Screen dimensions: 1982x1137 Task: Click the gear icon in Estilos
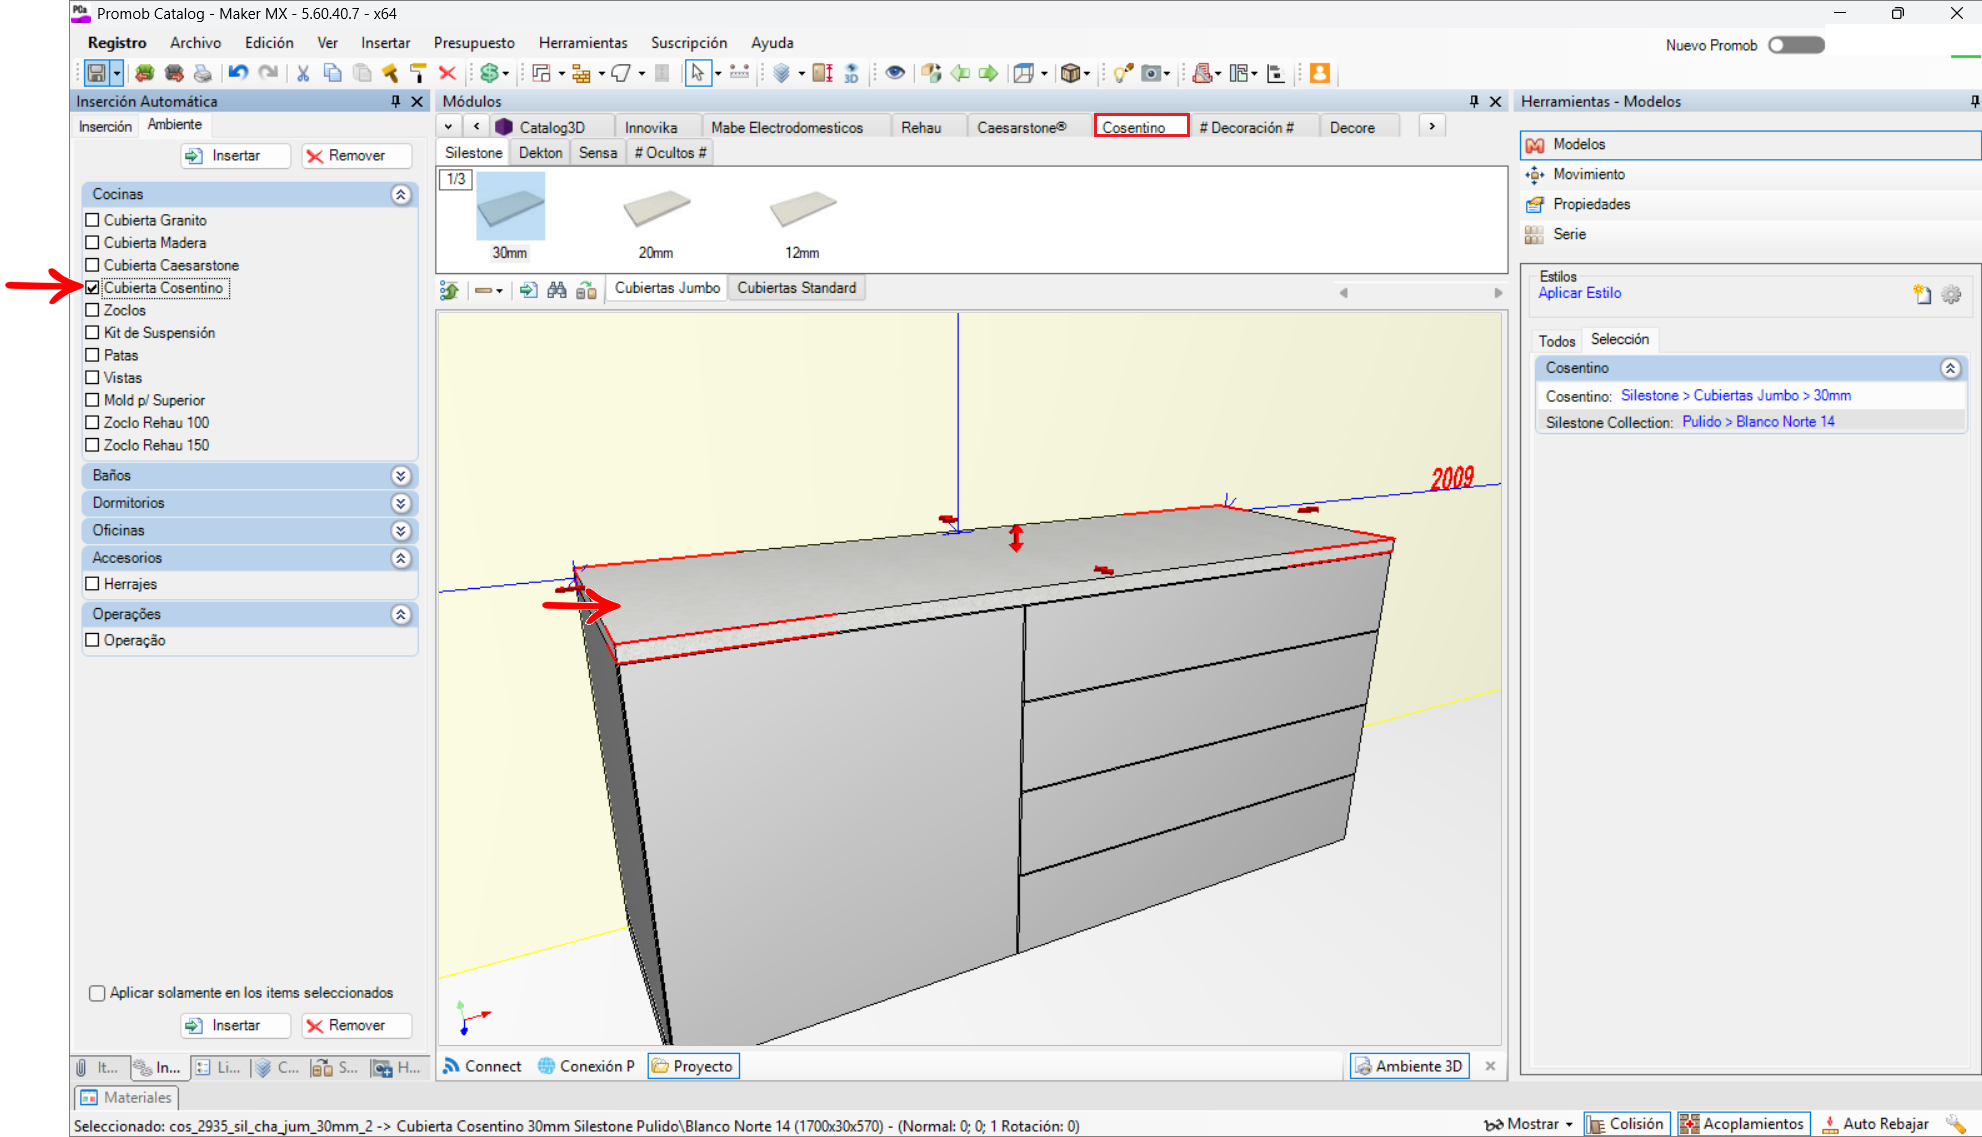coord(1951,295)
